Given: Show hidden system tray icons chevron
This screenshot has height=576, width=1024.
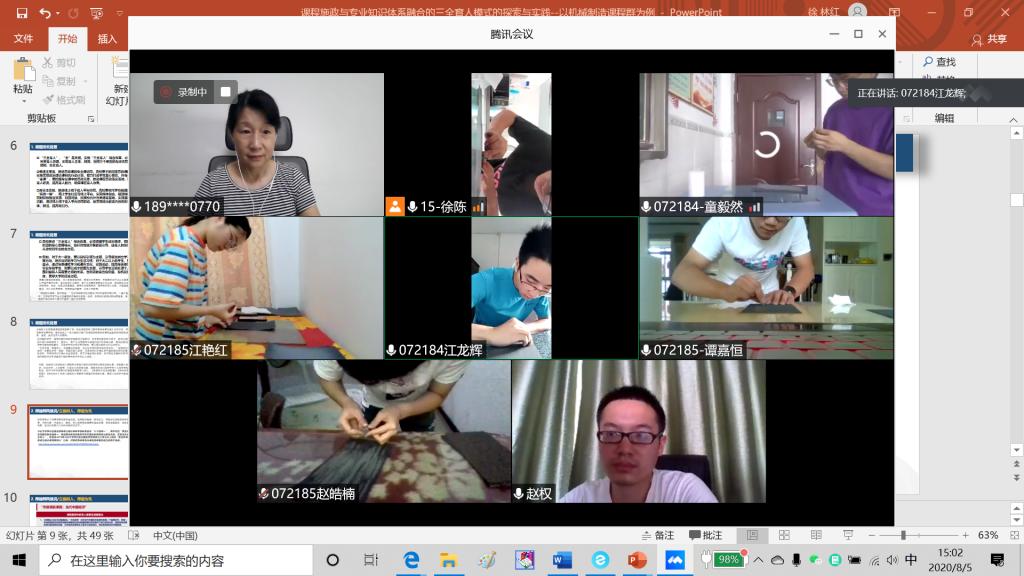Looking at the screenshot, I should click(x=759, y=560).
